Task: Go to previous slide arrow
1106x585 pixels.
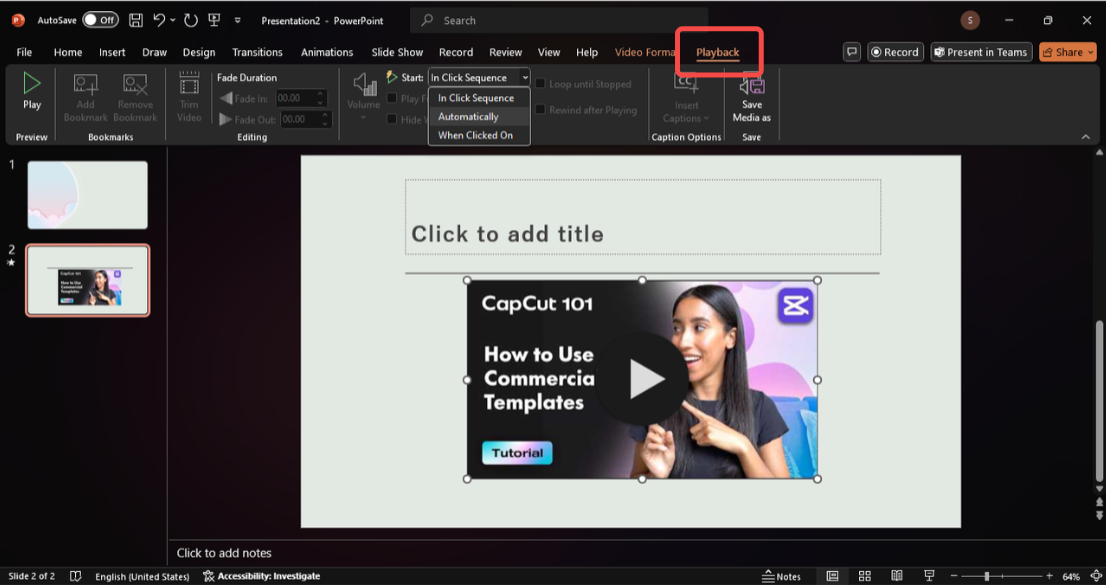Action: click(x=1099, y=502)
